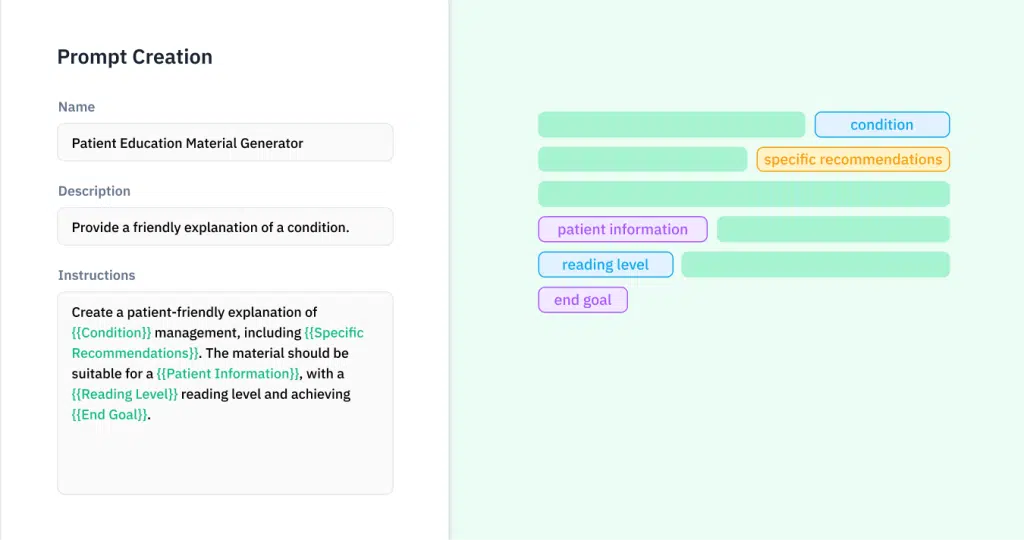Select the blue condition tag
The width and height of the screenshot is (1024, 540).
(882, 125)
